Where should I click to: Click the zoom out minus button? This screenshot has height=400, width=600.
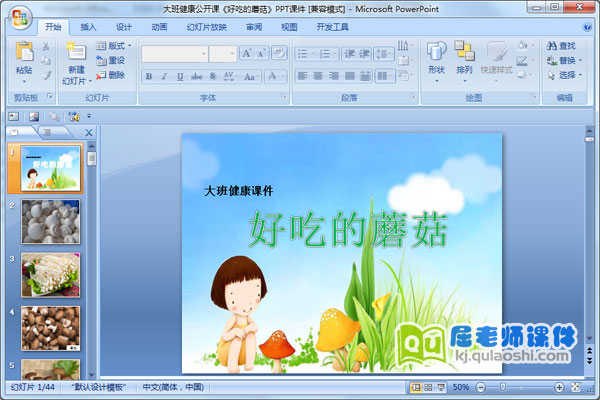click(x=481, y=387)
